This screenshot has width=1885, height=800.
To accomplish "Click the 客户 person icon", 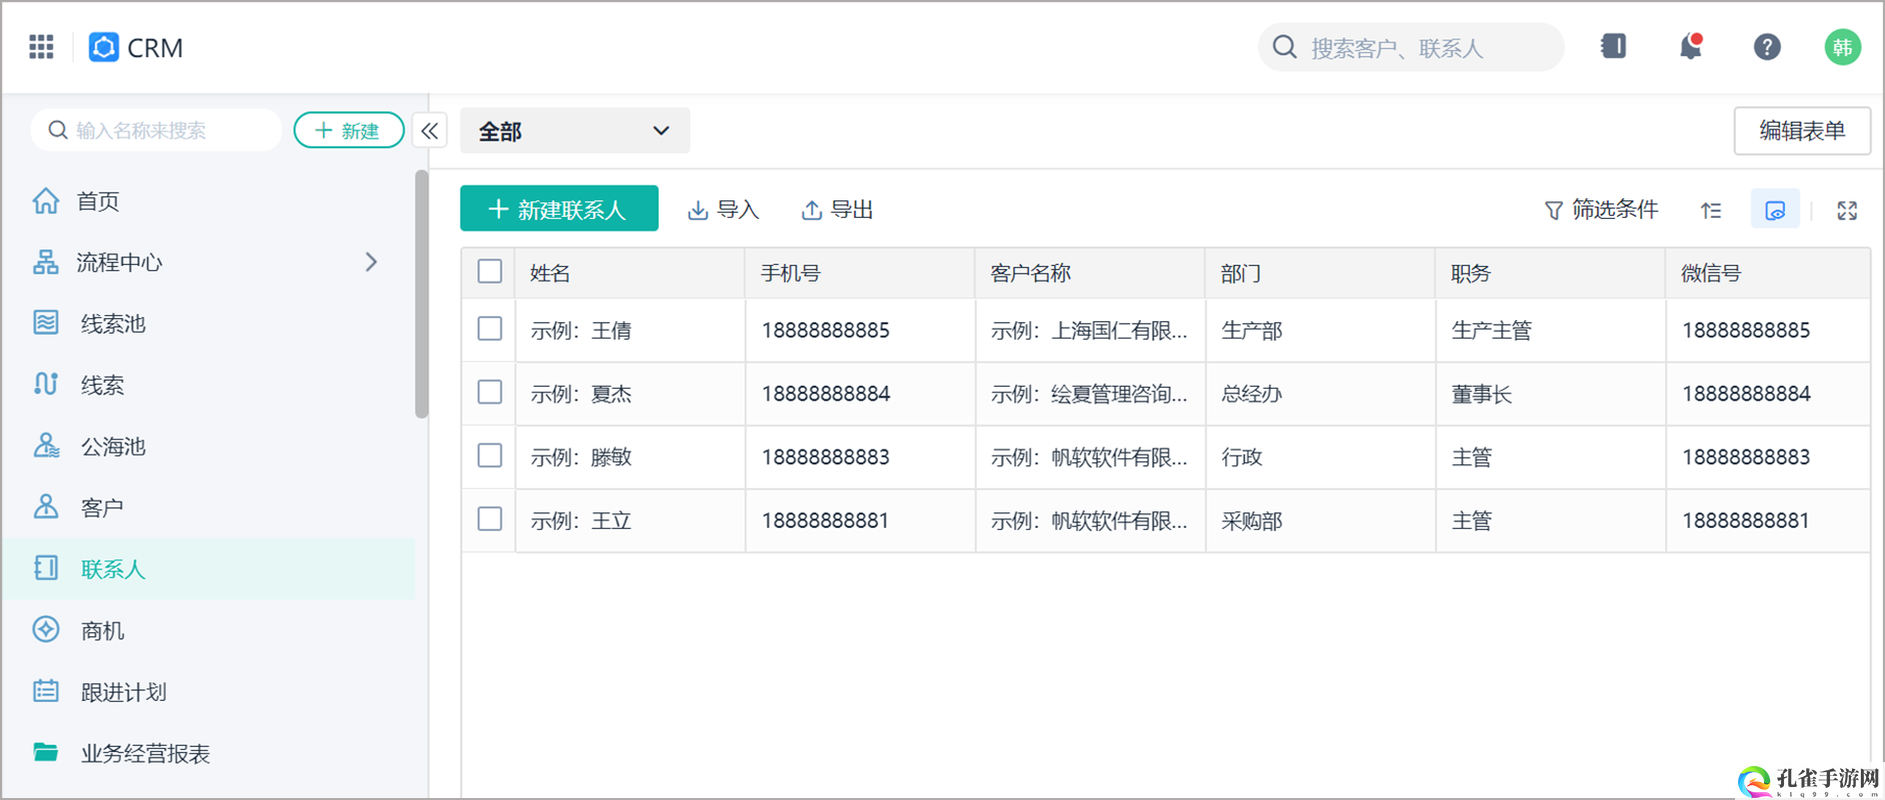I will [46, 507].
